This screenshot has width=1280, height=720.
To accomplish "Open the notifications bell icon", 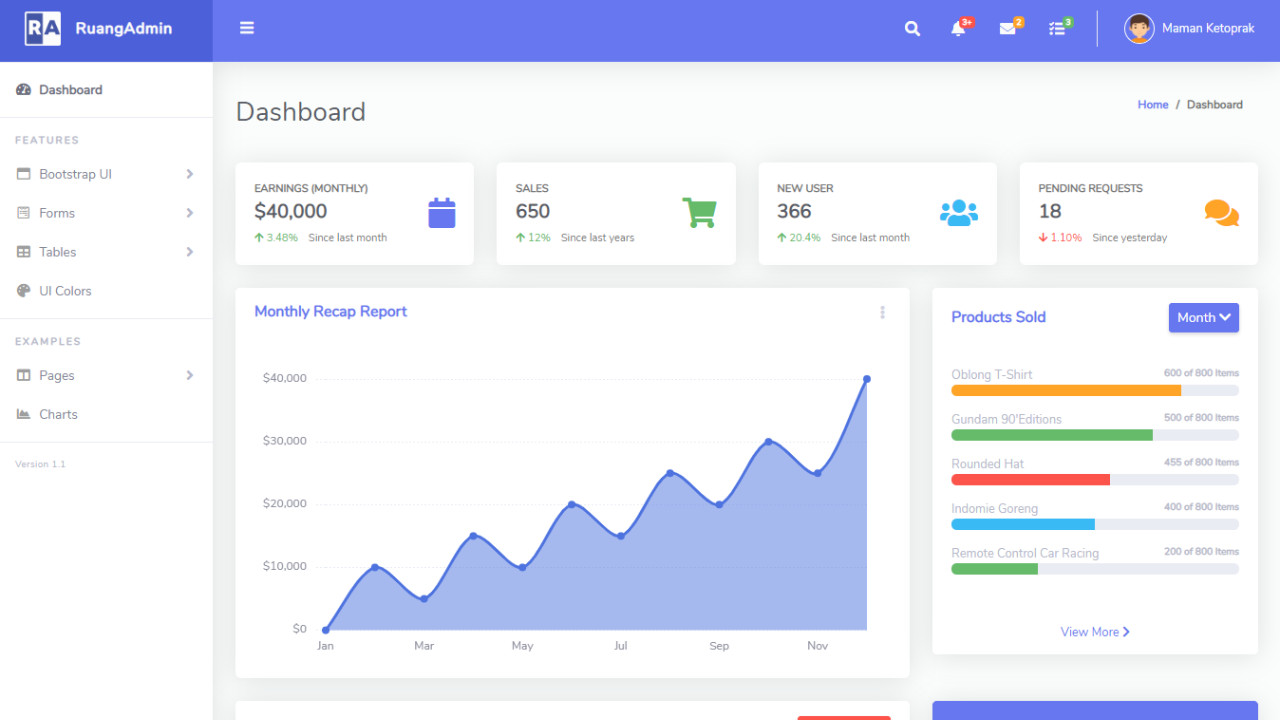I will (x=958, y=29).
